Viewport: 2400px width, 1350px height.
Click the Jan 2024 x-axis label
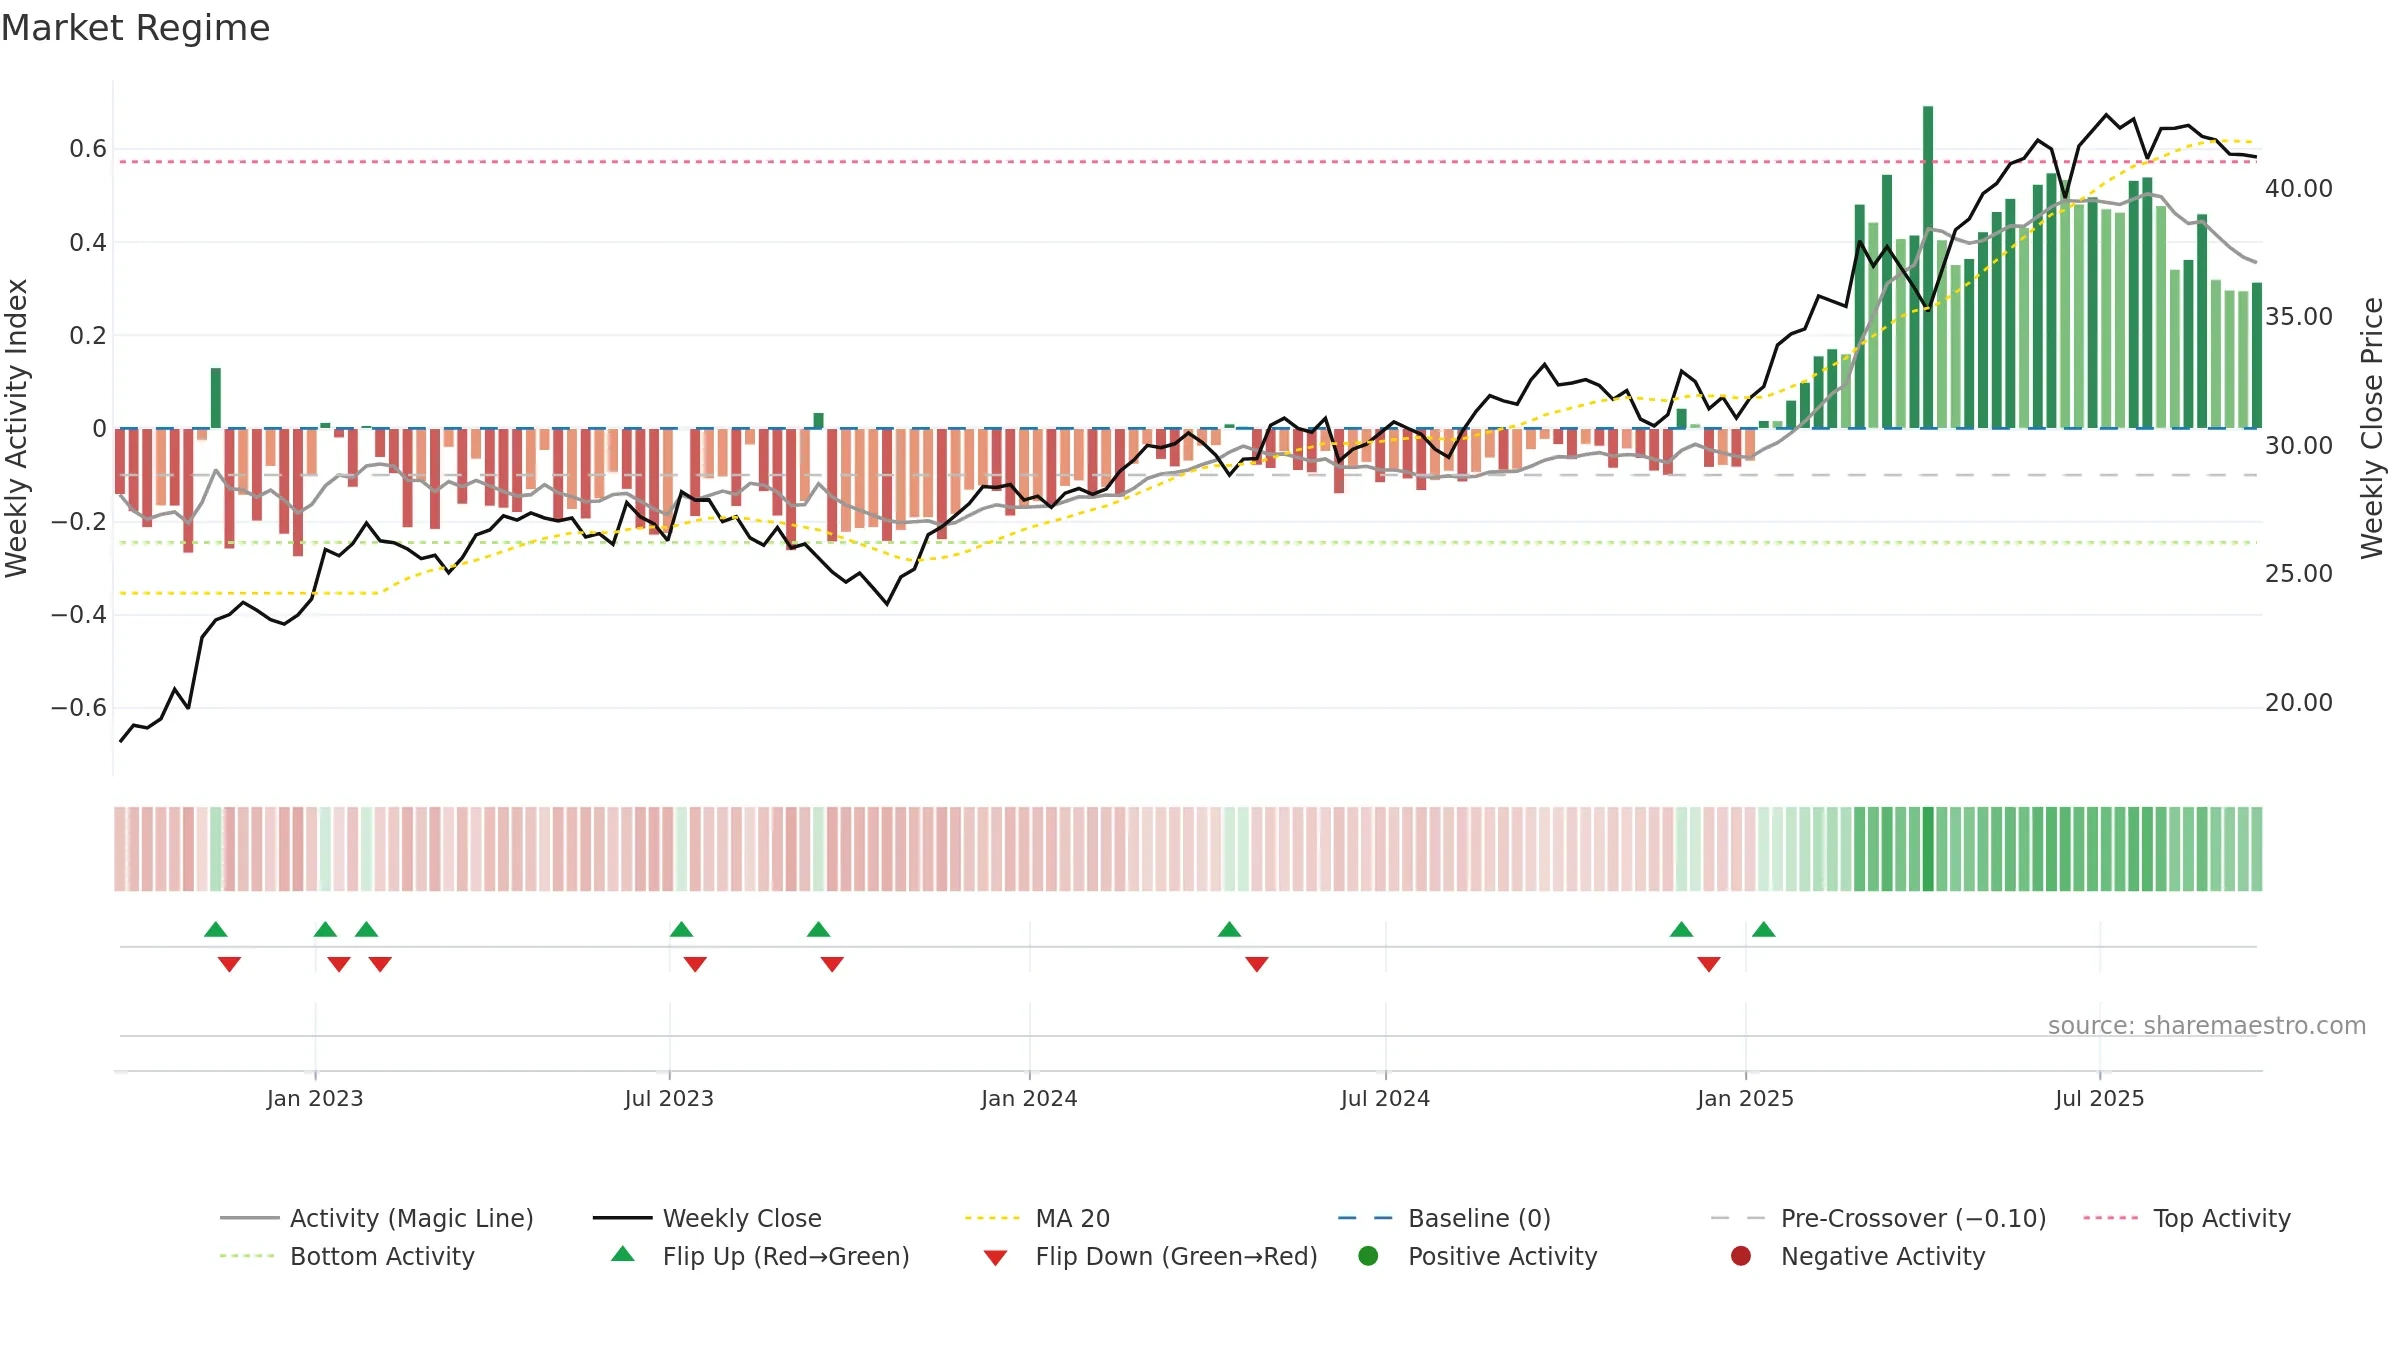[x=1029, y=1098]
